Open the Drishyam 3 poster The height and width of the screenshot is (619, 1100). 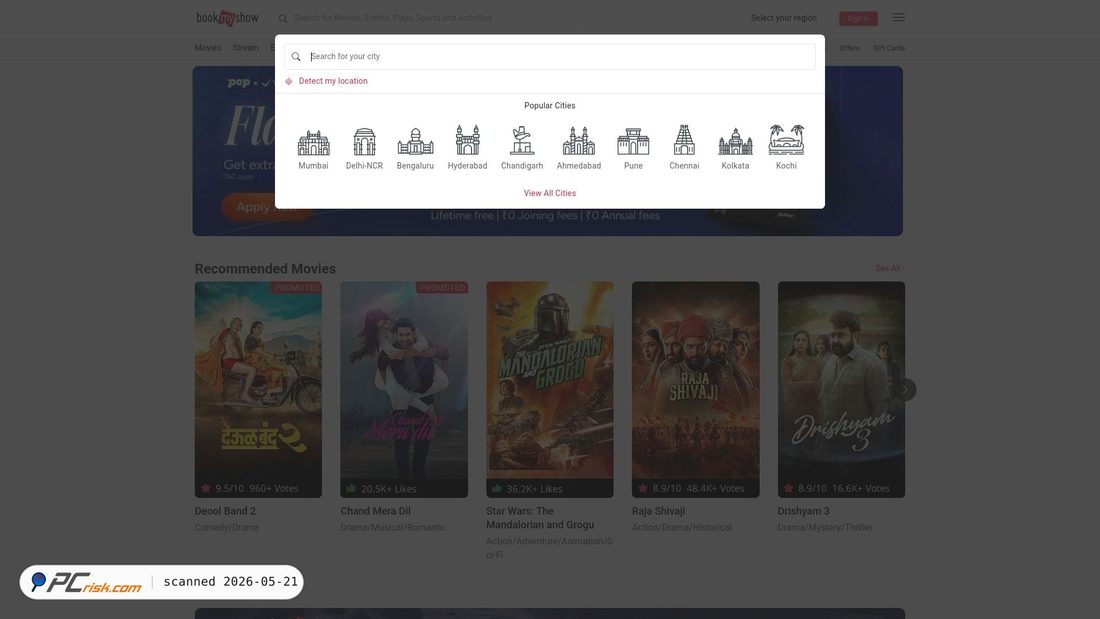point(841,390)
